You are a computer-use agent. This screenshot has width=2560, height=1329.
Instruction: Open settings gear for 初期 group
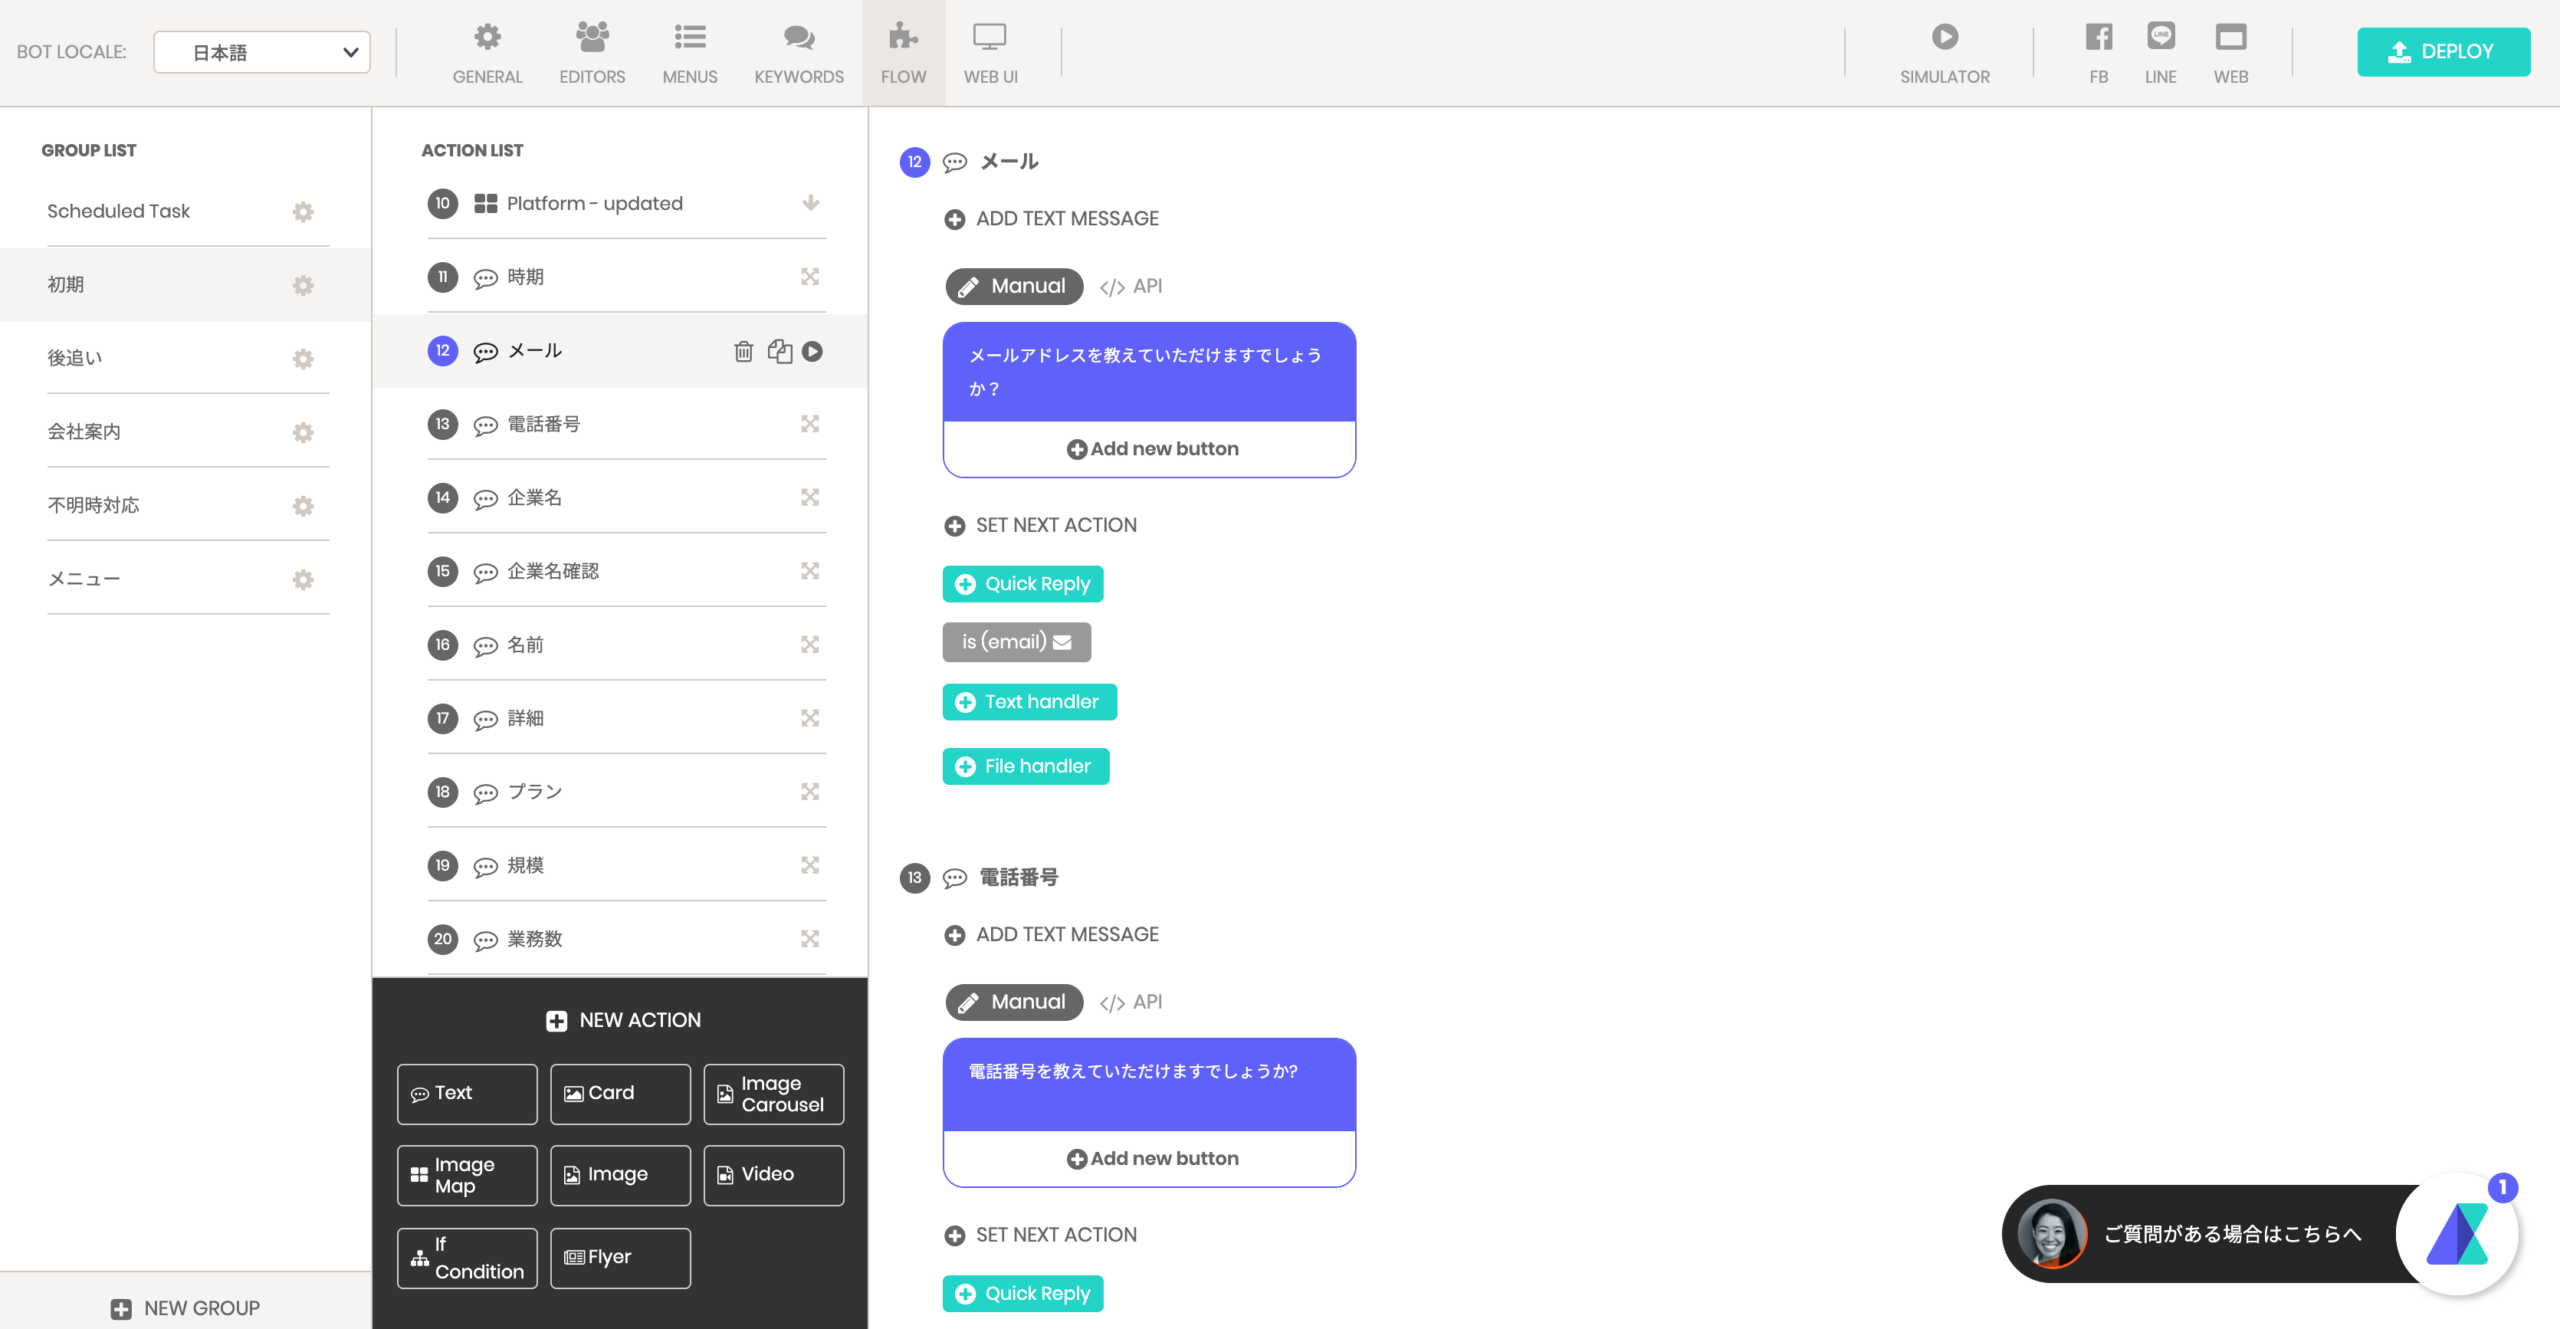click(x=303, y=285)
